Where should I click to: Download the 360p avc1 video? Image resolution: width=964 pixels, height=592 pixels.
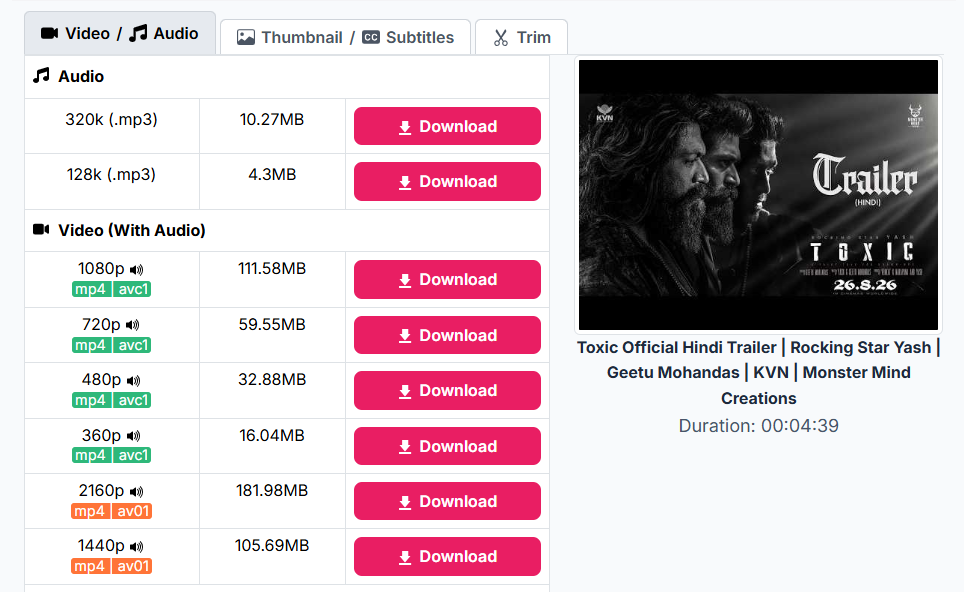point(447,446)
